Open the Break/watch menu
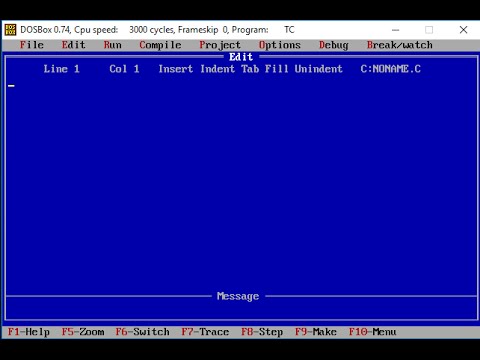 400,45
